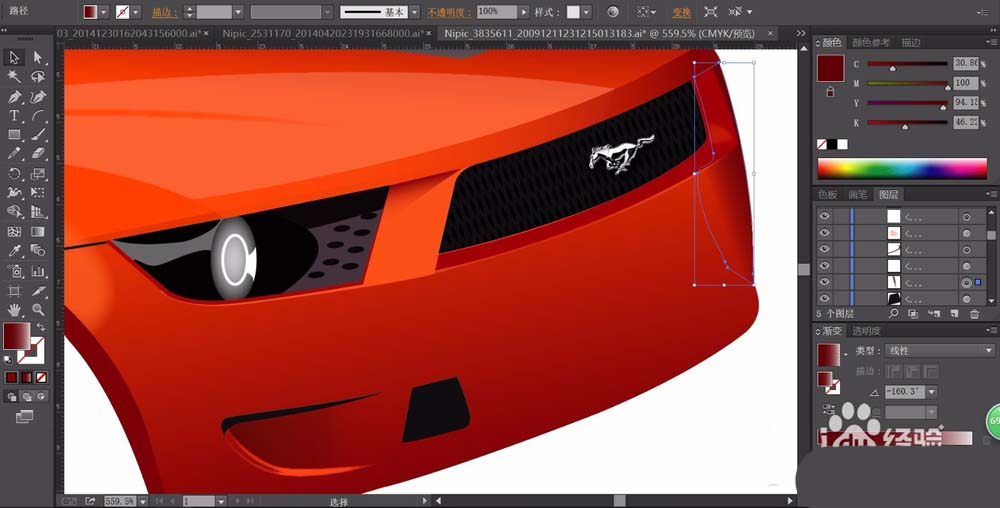Select the Slice tool
Viewport: 1000px width, 508px height.
(38, 291)
